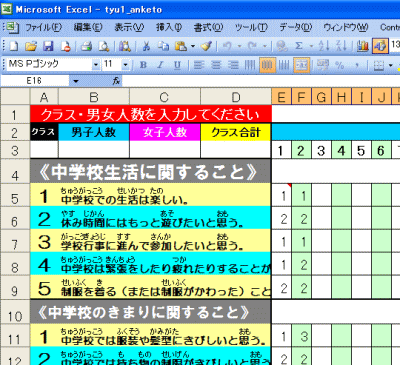
Task: Click the Paste clipboard icon
Action: tap(181, 46)
